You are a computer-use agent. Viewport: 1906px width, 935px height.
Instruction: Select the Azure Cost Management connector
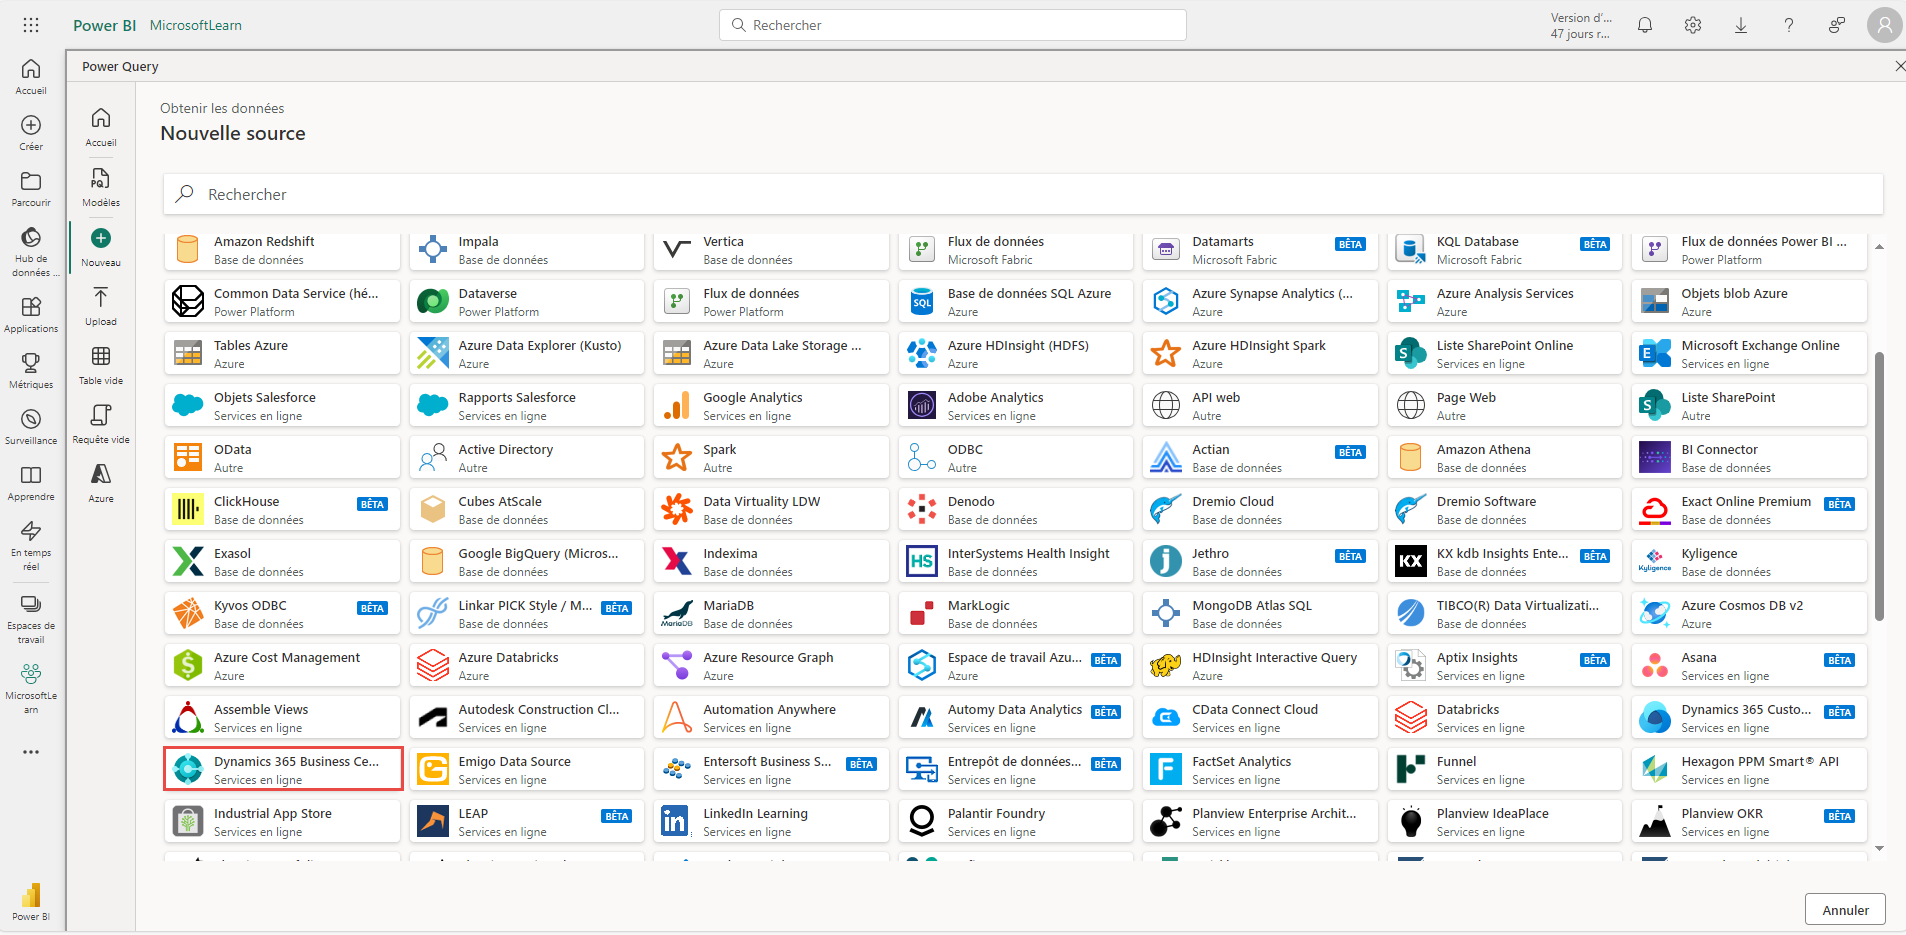(x=283, y=665)
